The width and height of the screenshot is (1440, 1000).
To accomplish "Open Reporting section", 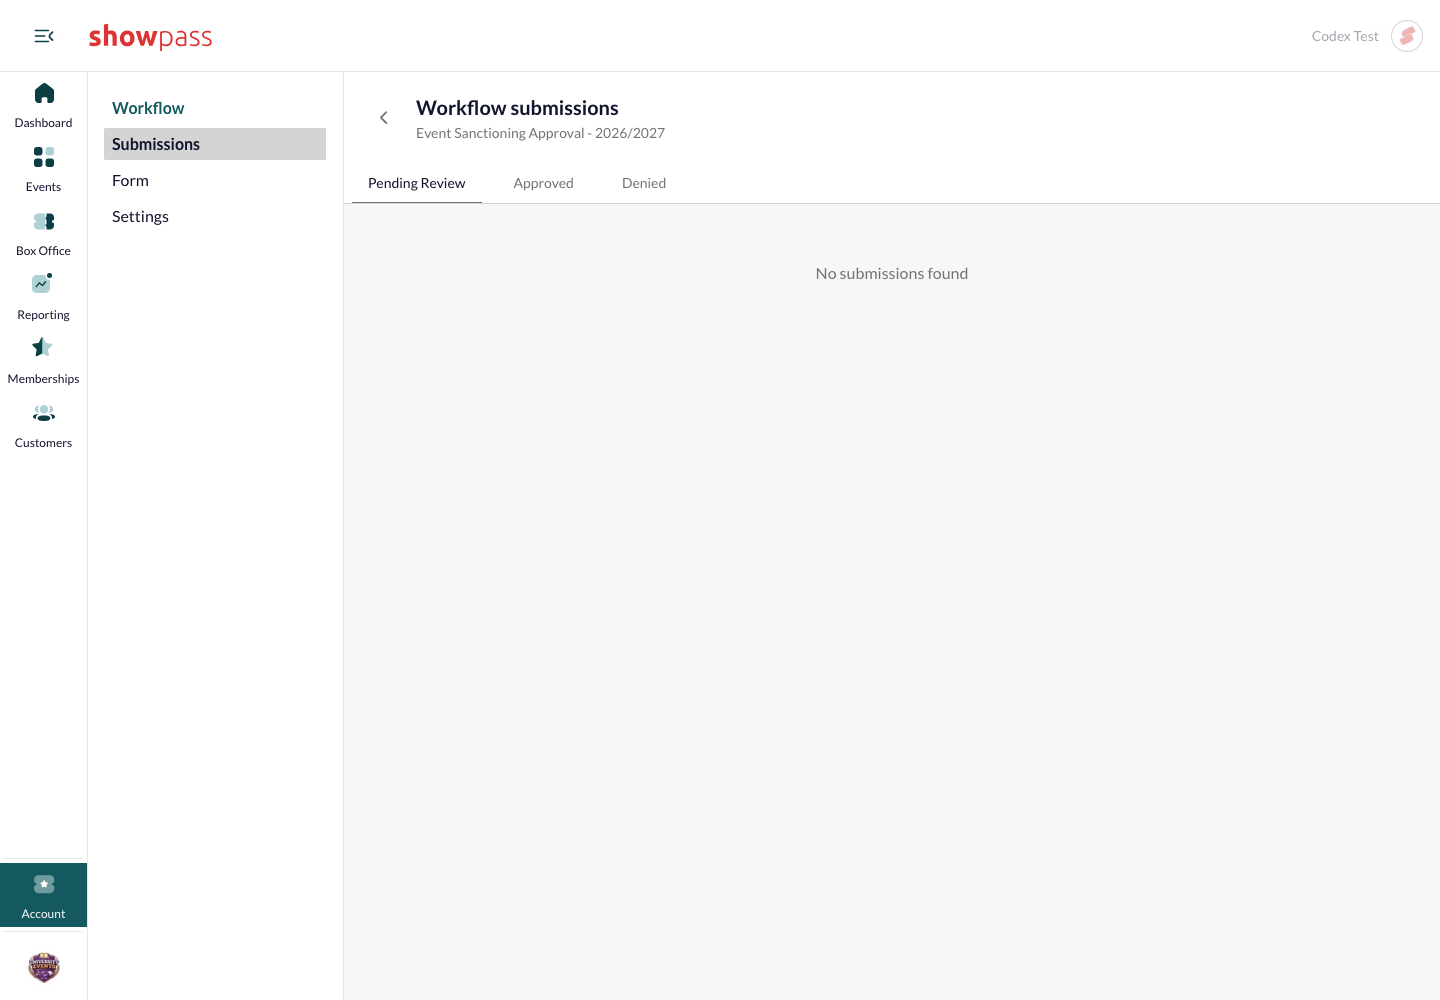I will [43, 296].
